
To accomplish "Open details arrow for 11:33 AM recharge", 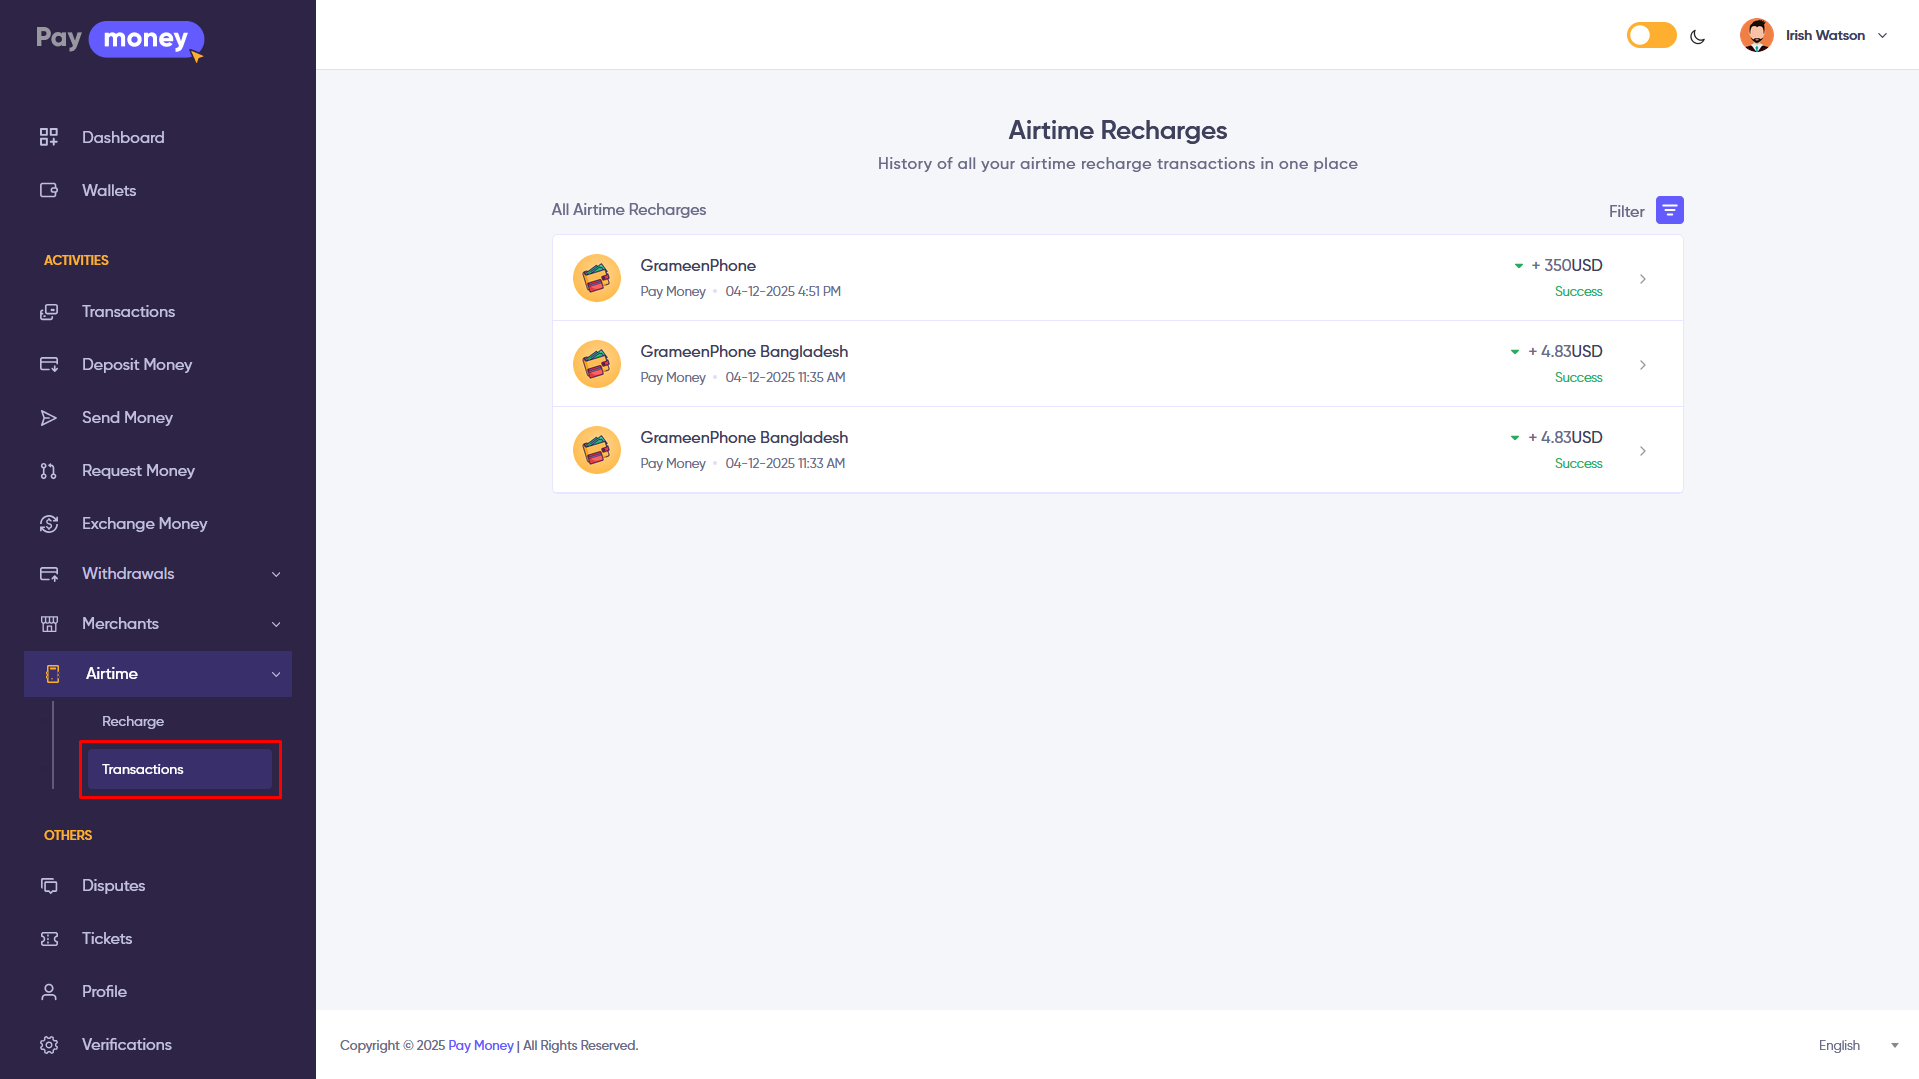I will 1642,451.
